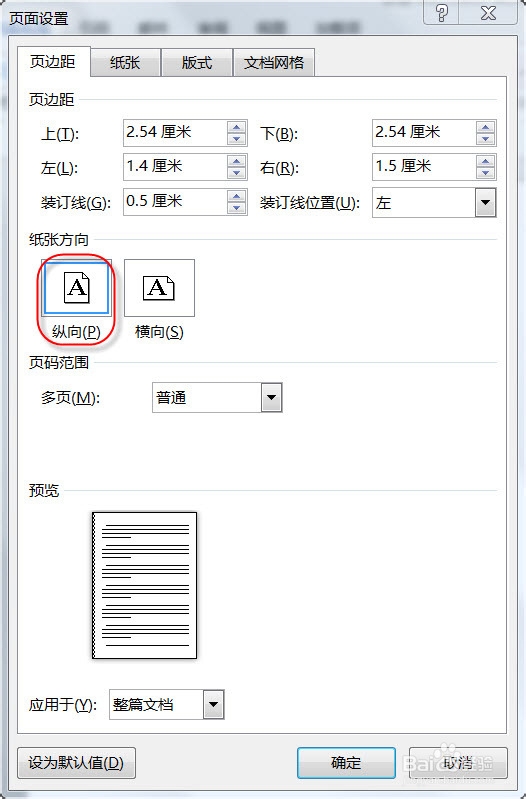Select the landscape (横向) orientation icon

[159, 288]
